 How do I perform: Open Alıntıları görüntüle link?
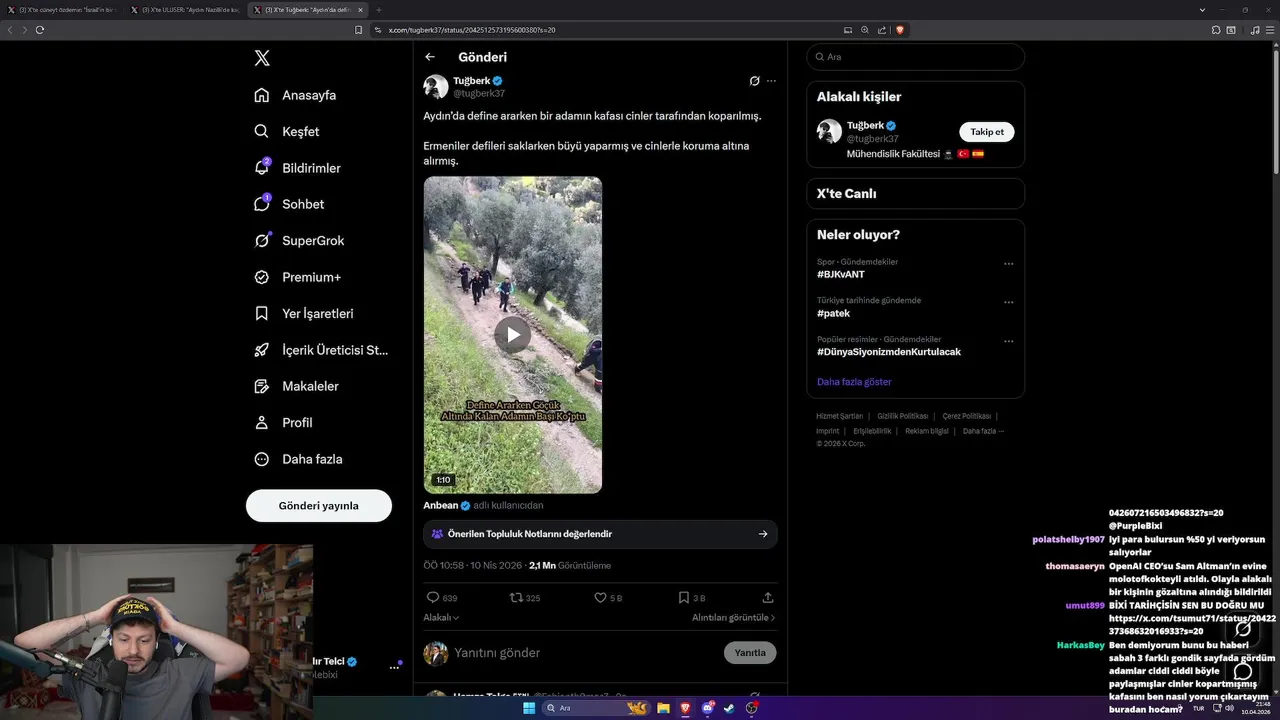(x=733, y=618)
